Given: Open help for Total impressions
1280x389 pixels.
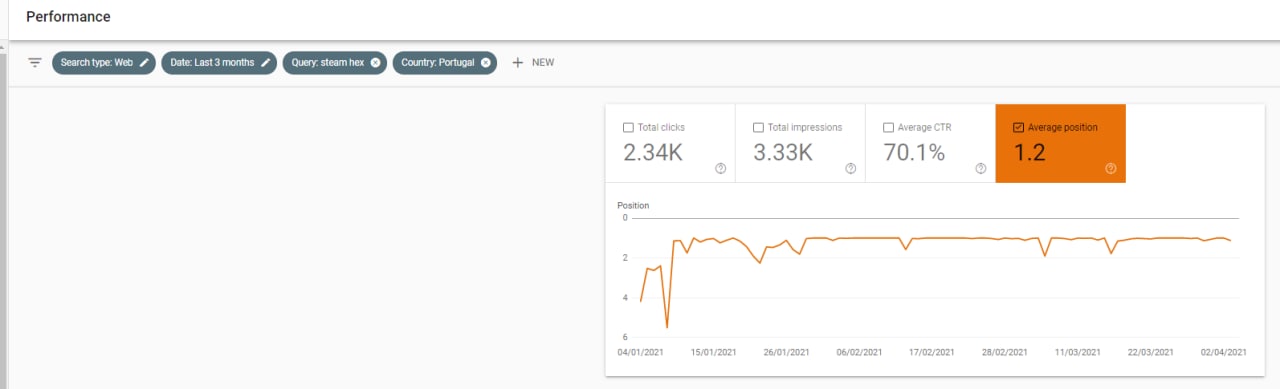Looking at the screenshot, I should (x=850, y=168).
